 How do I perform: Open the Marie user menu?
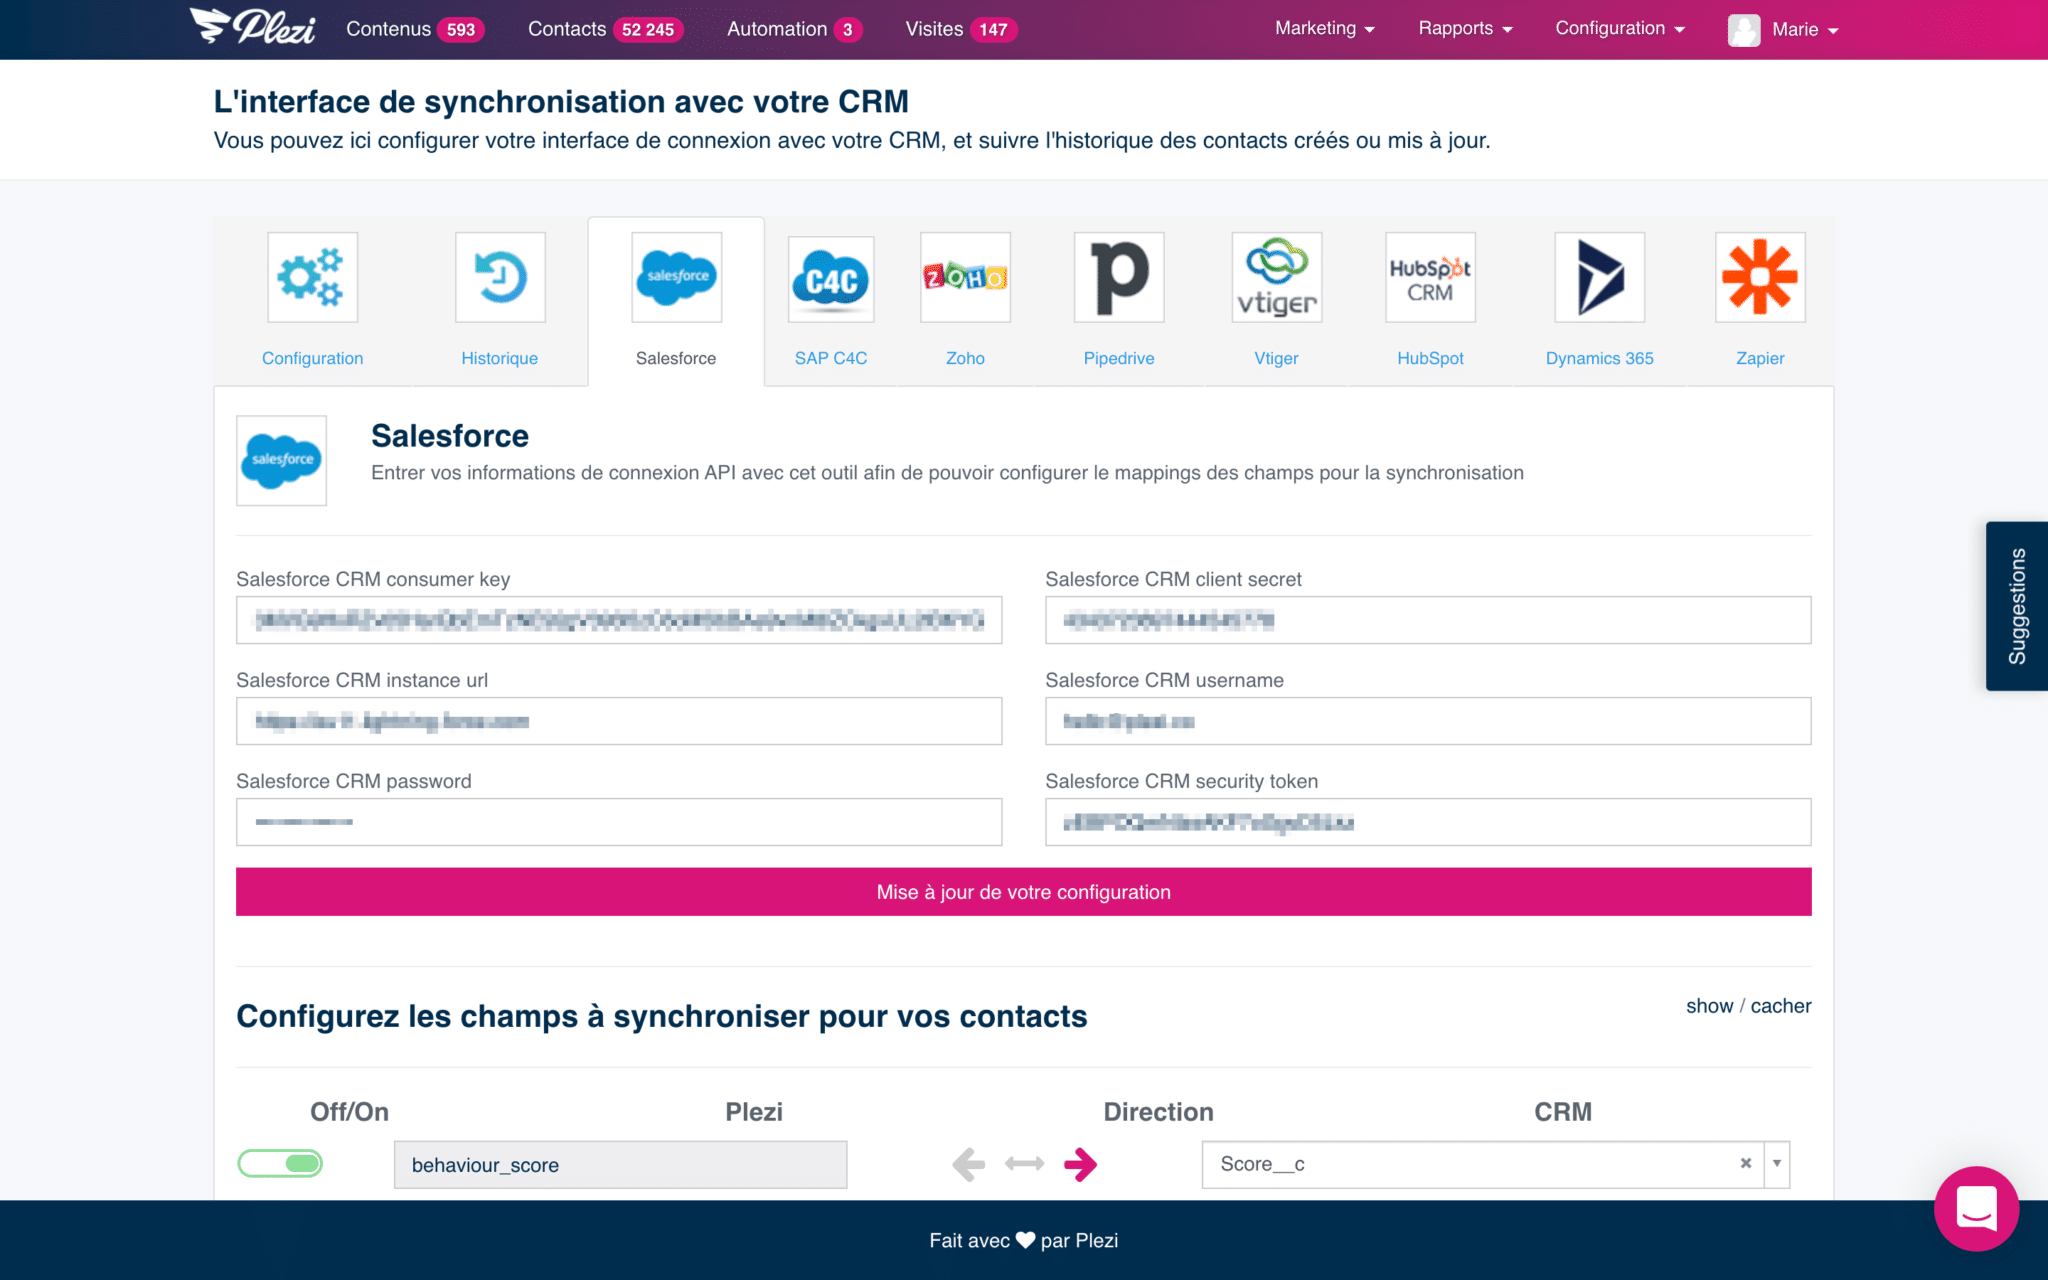click(1805, 30)
